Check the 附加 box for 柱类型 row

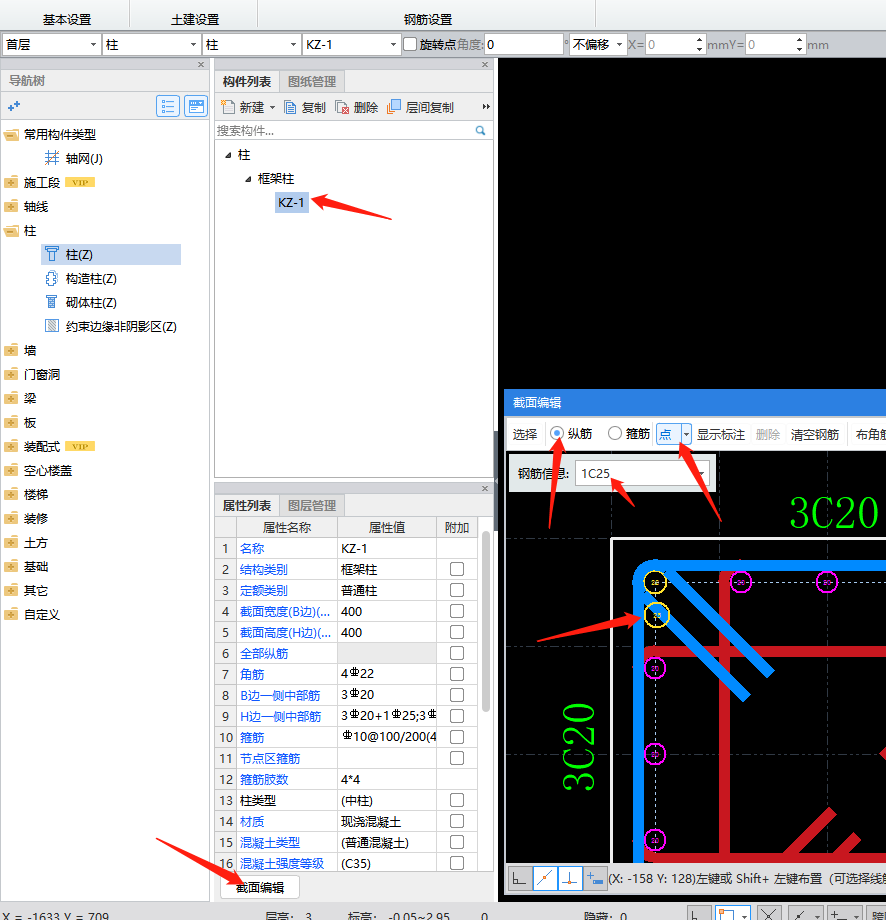click(x=456, y=800)
